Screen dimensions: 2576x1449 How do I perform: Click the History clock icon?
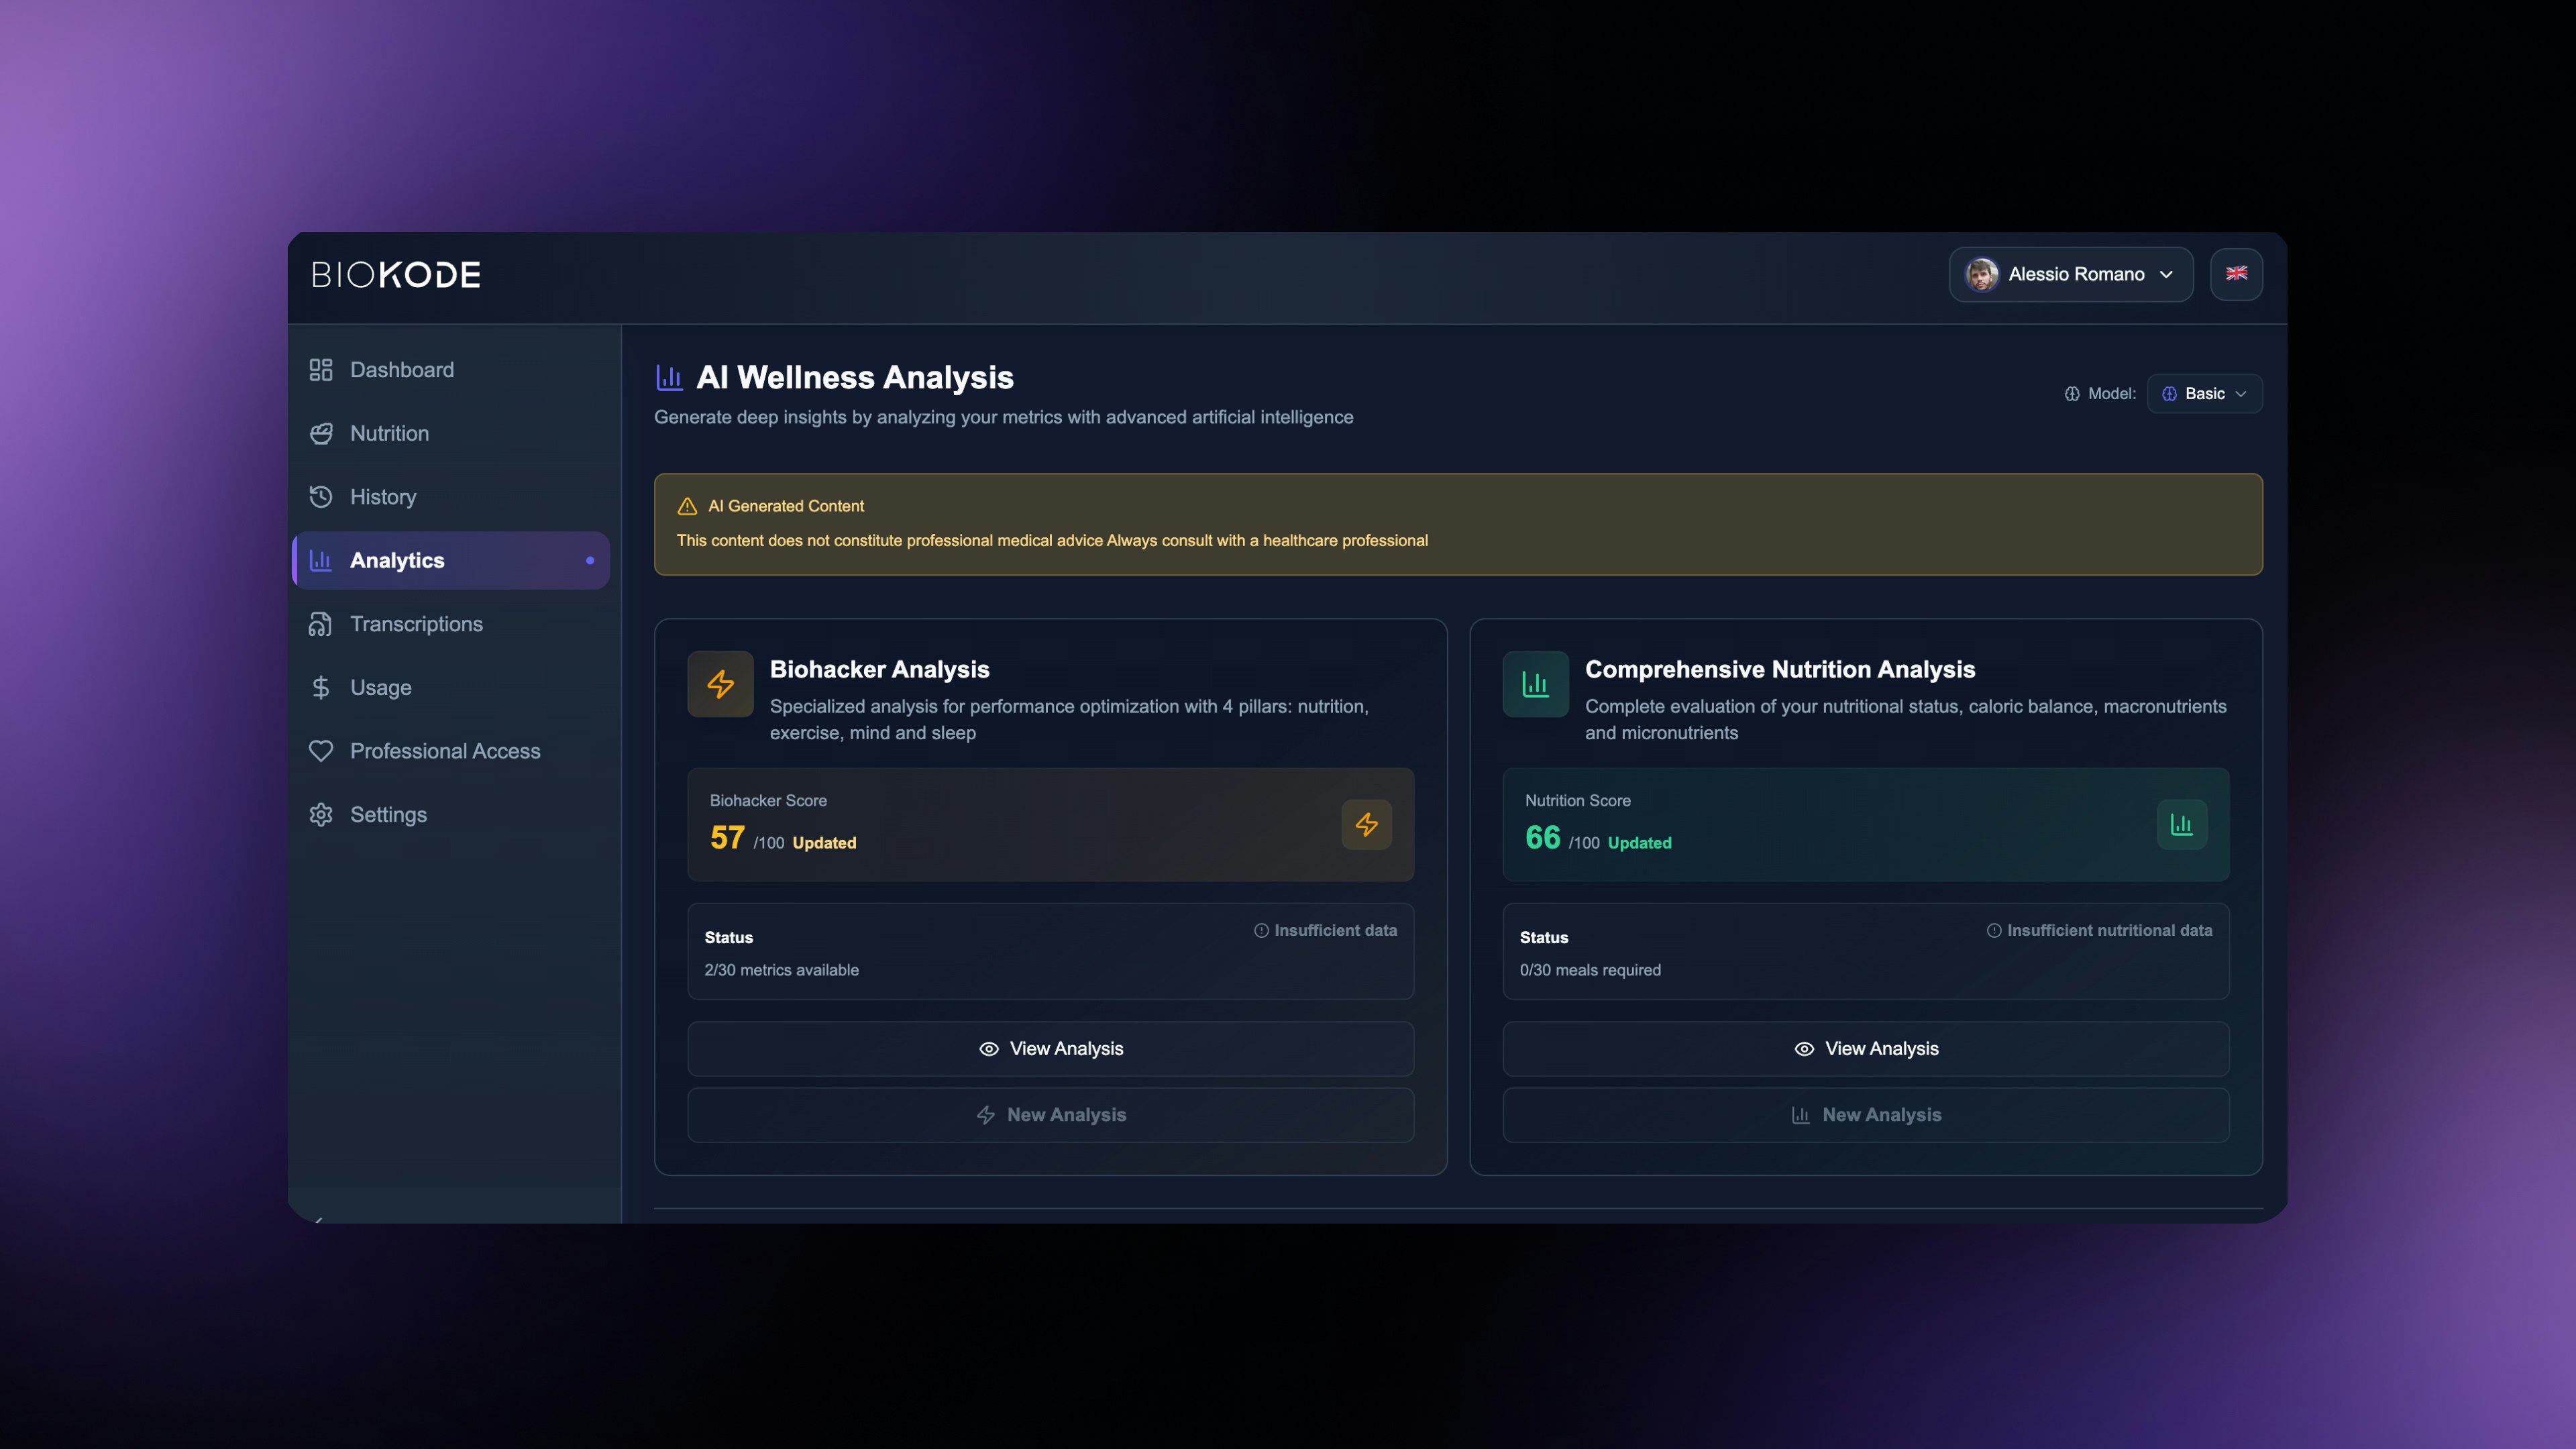tap(320, 497)
